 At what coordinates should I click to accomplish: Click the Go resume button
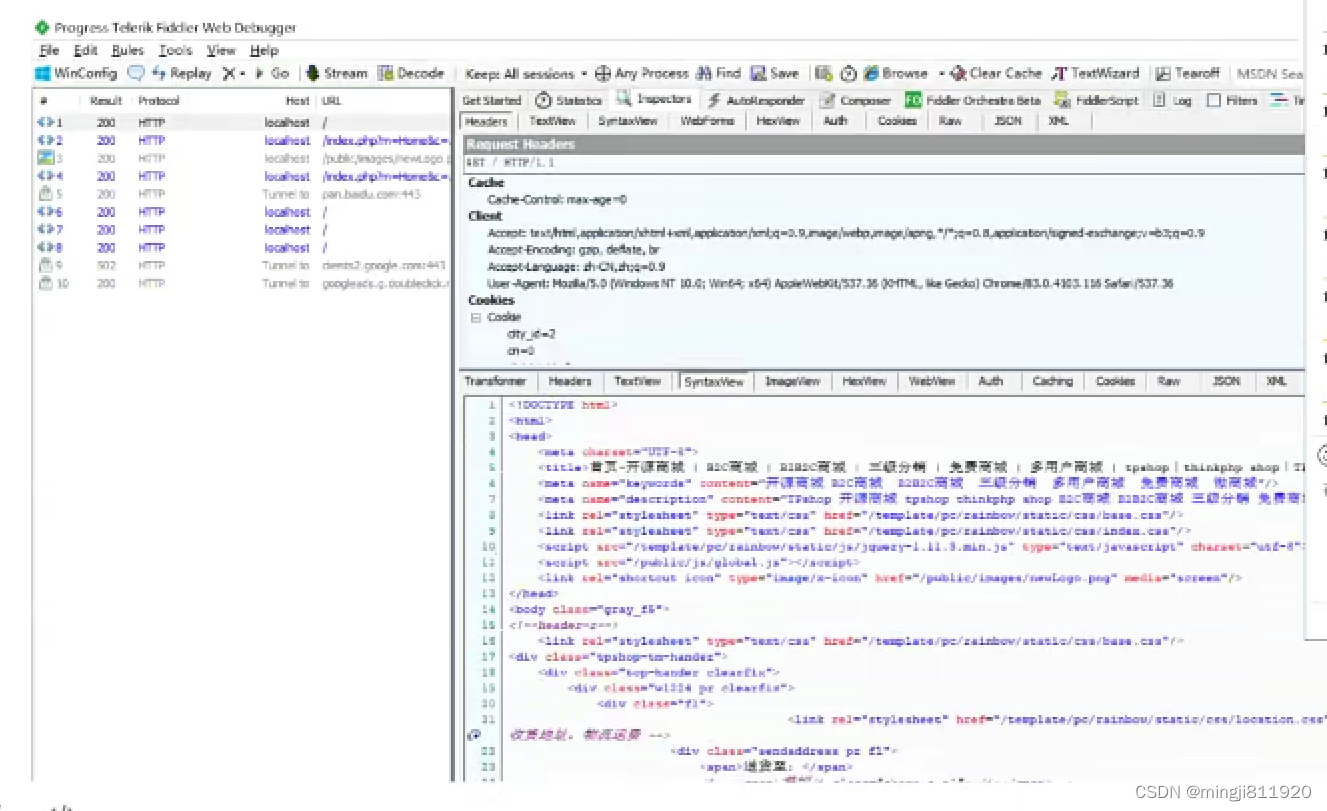click(272, 73)
